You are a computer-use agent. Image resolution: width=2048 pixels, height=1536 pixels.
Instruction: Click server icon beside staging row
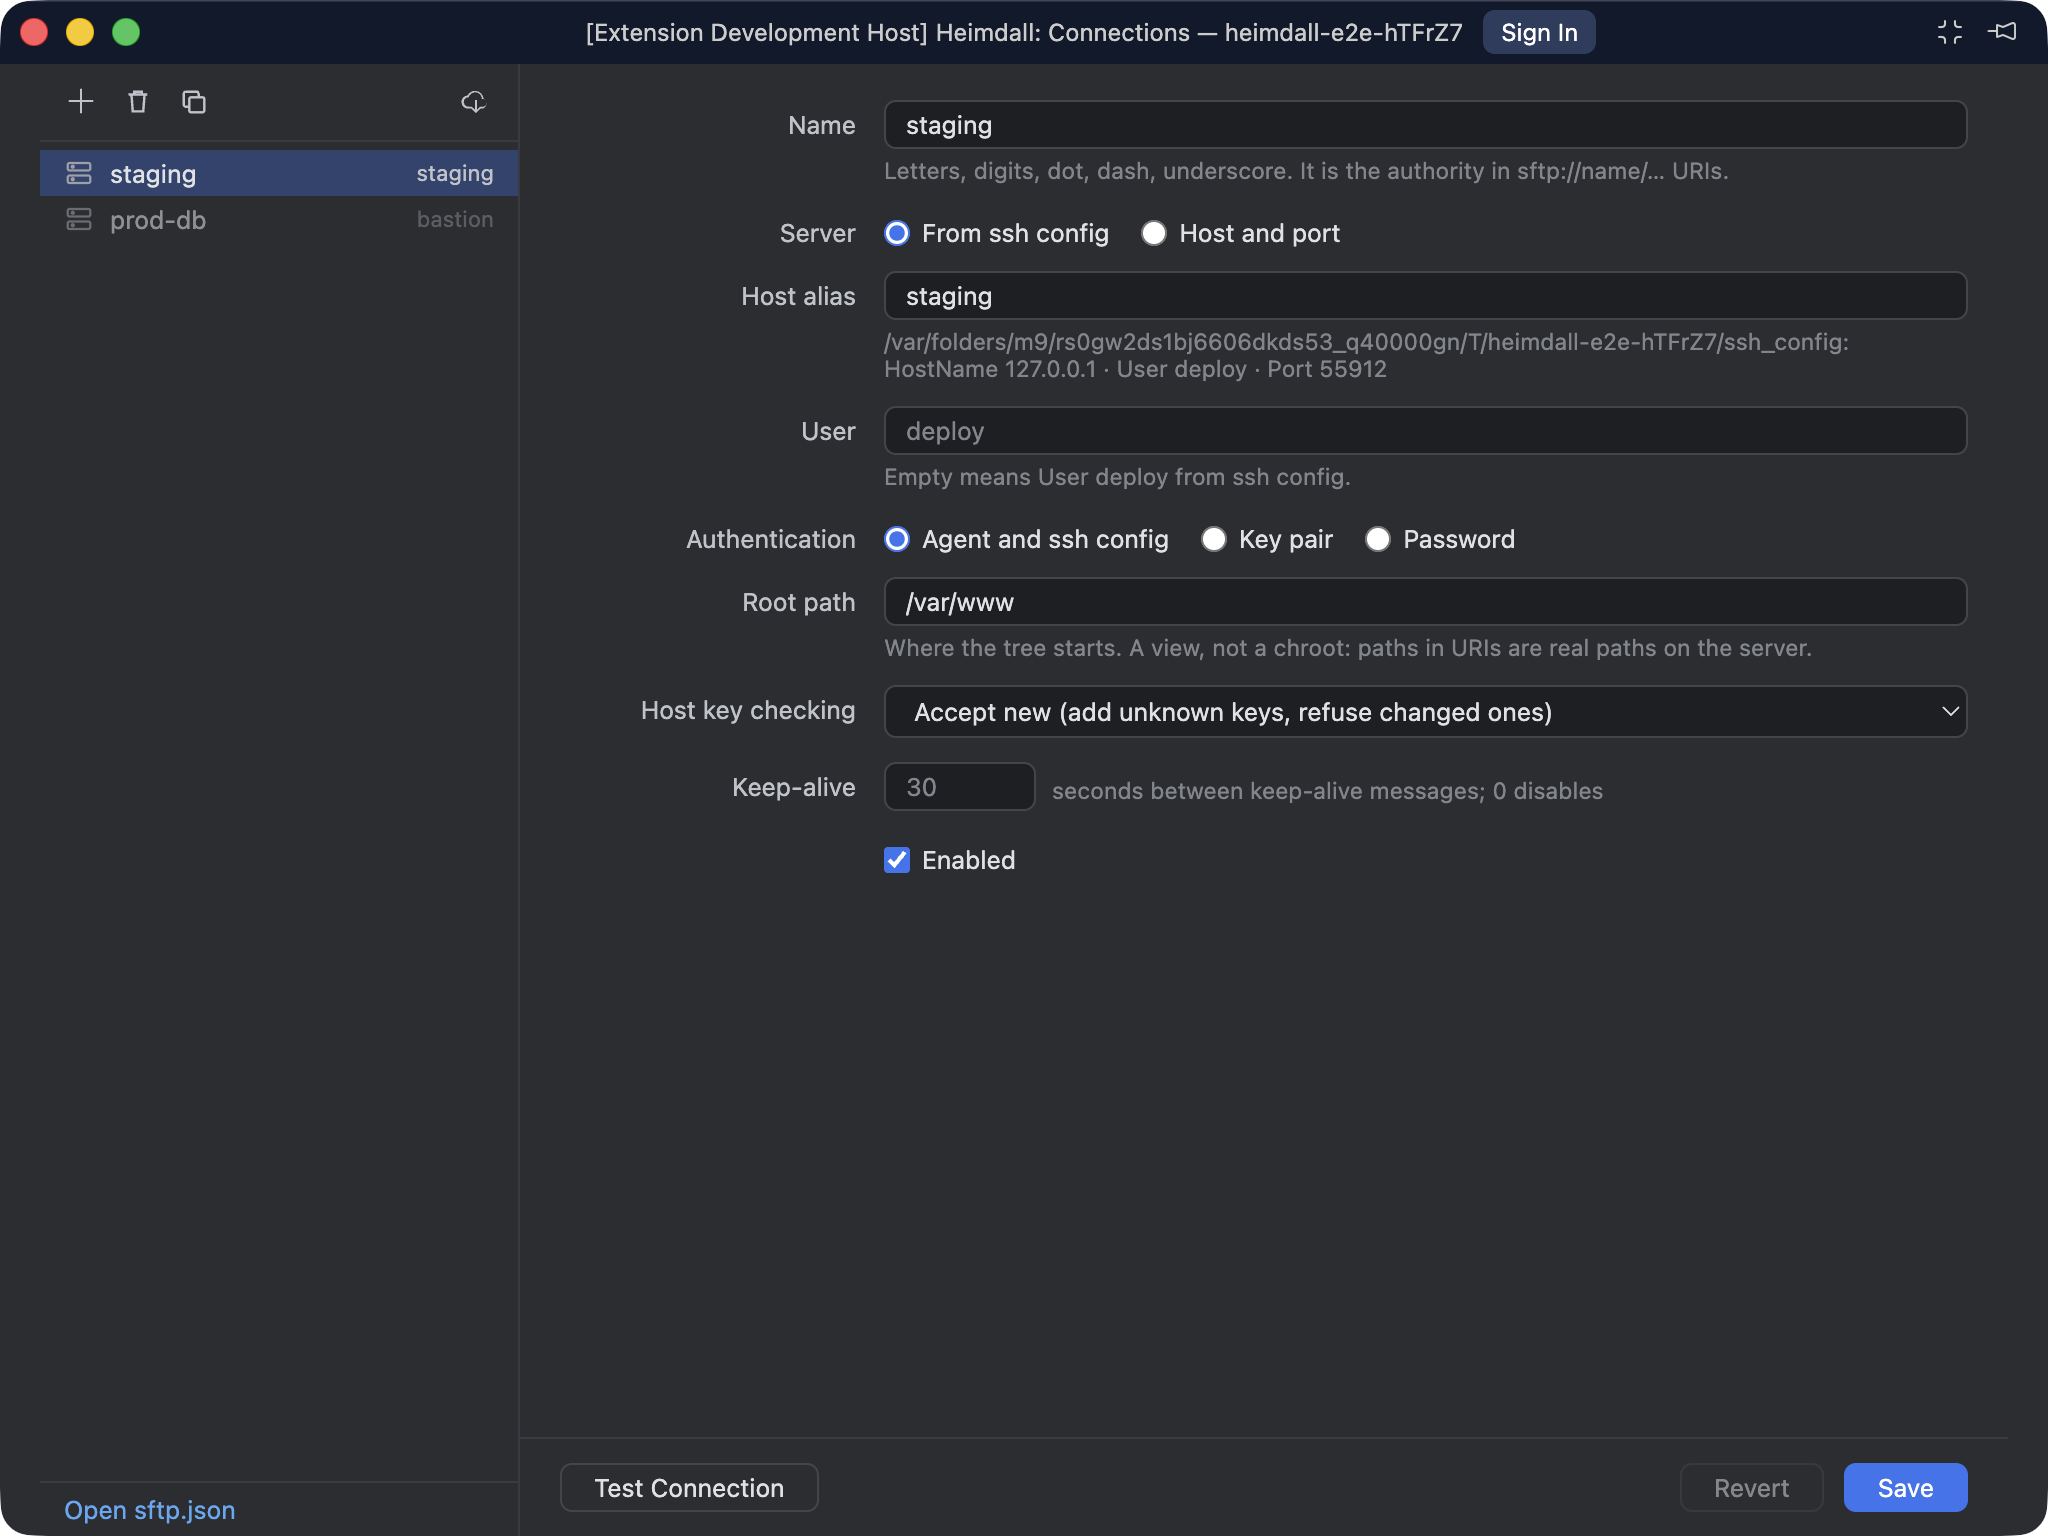click(x=79, y=173)
